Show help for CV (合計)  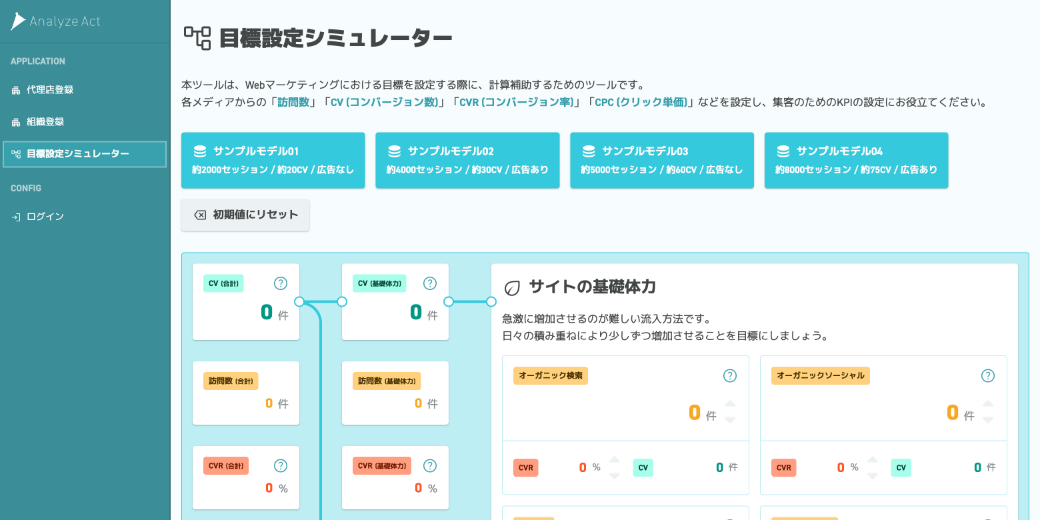[x=281, y=283]
